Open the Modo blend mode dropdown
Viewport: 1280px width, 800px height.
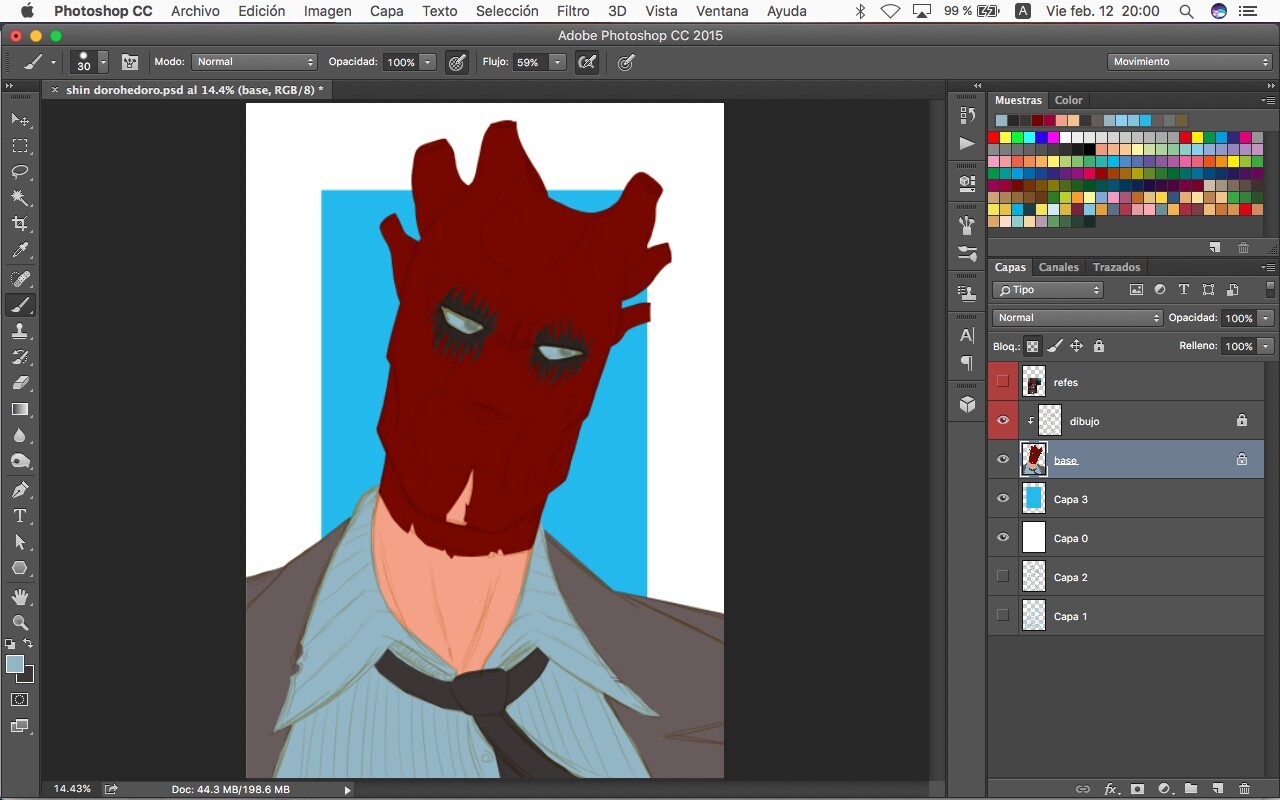point(254,62)
